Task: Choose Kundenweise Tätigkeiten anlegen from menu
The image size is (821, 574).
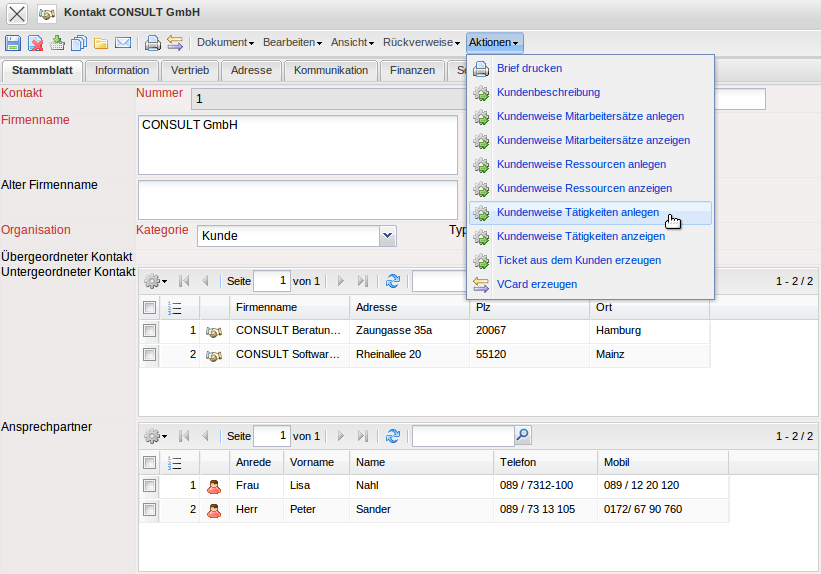Action: tap(577, 213)
